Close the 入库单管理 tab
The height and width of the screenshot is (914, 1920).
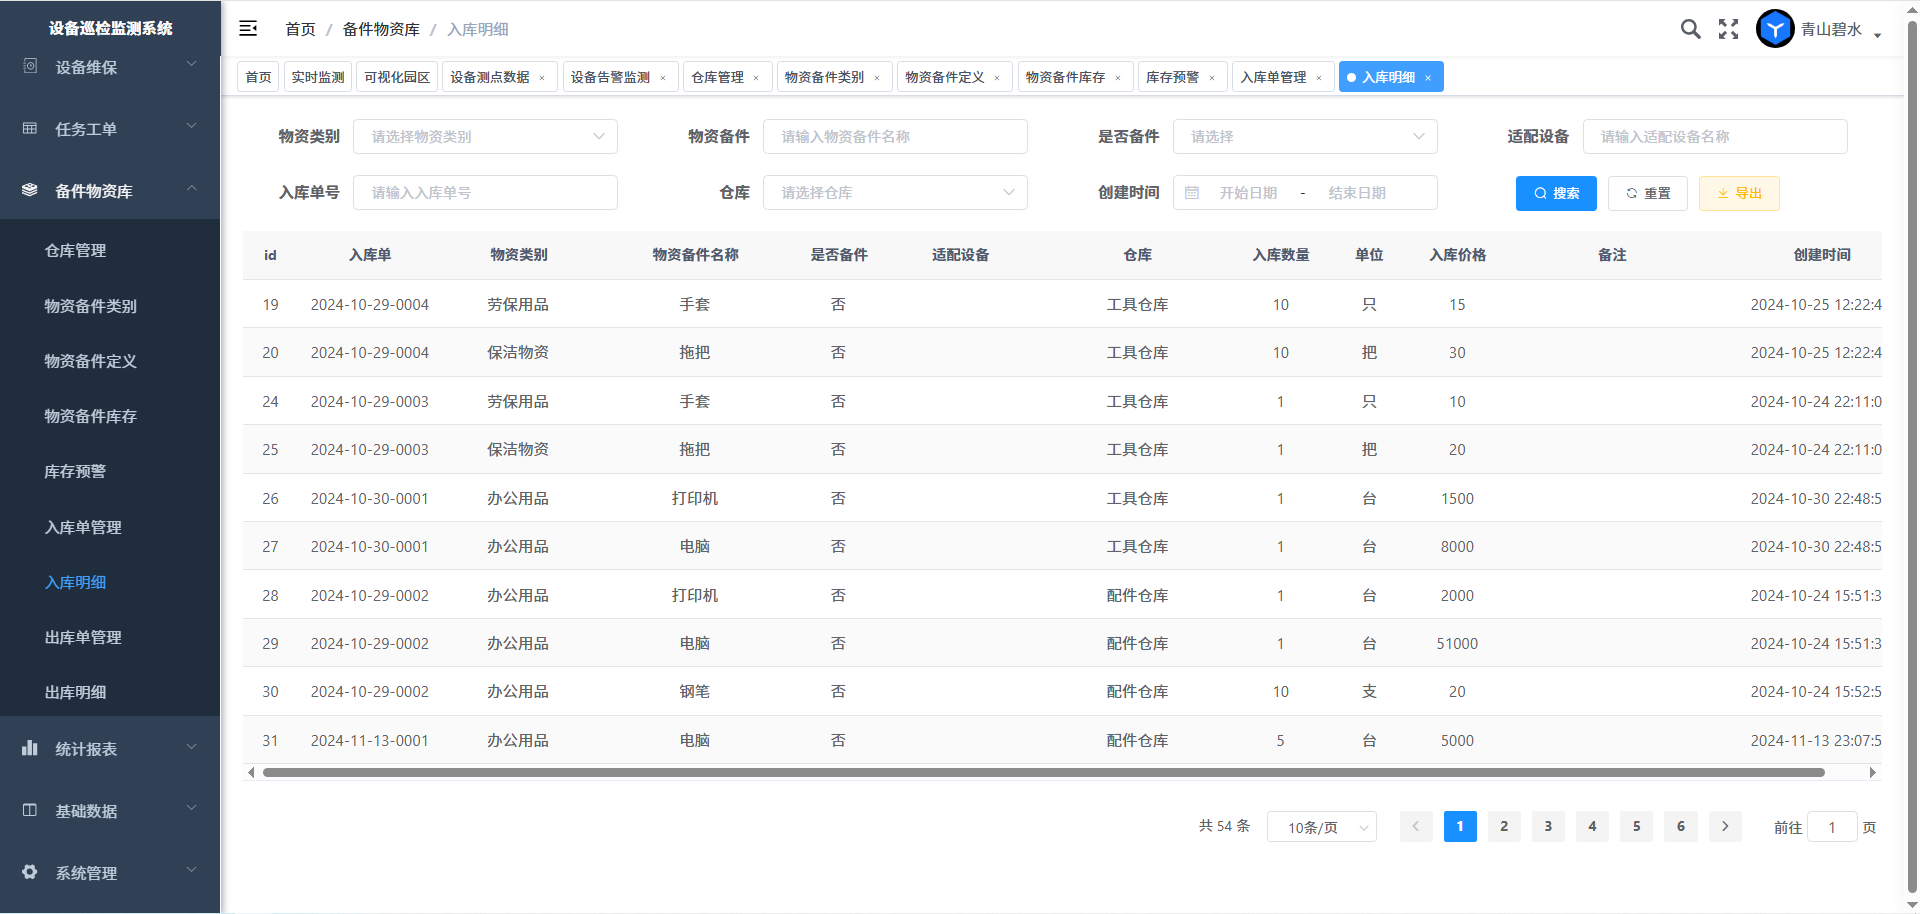coord(1319,78)
